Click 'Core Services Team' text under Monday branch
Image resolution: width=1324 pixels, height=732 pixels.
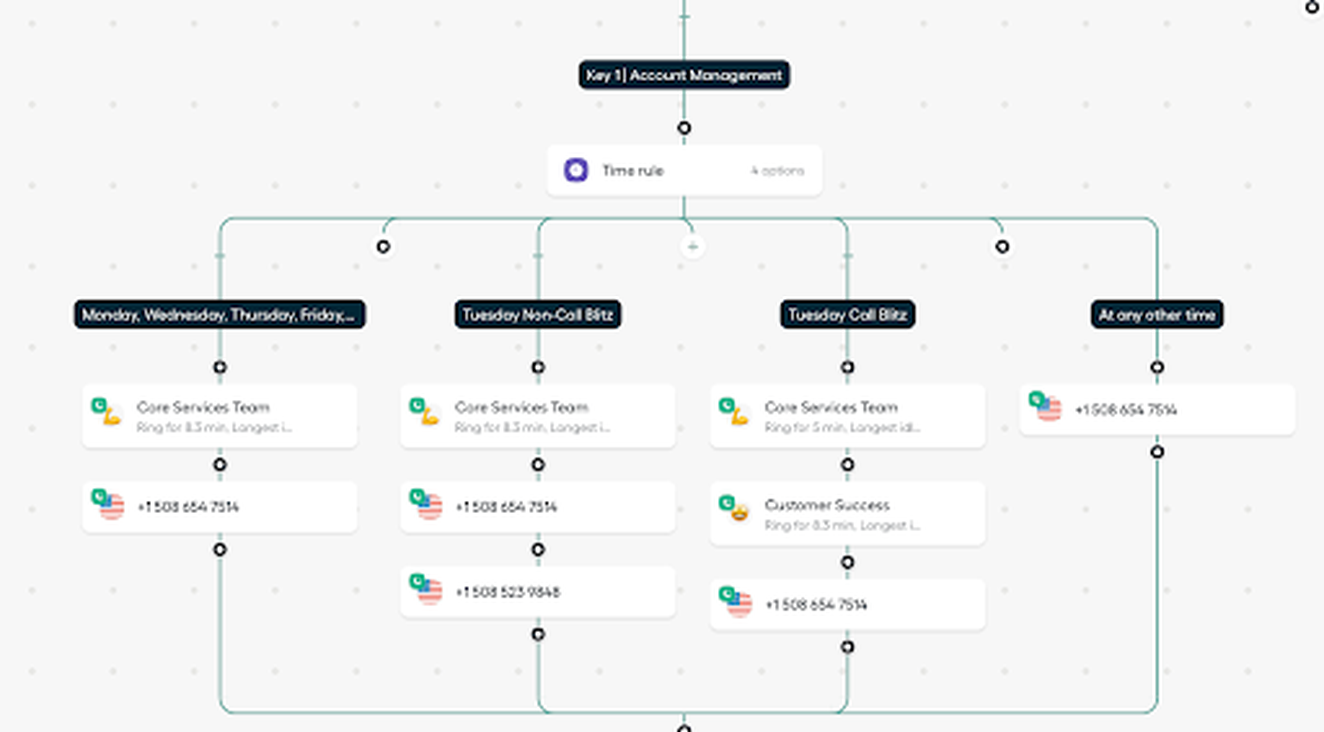pyautogui.click(x=203, y=407)
